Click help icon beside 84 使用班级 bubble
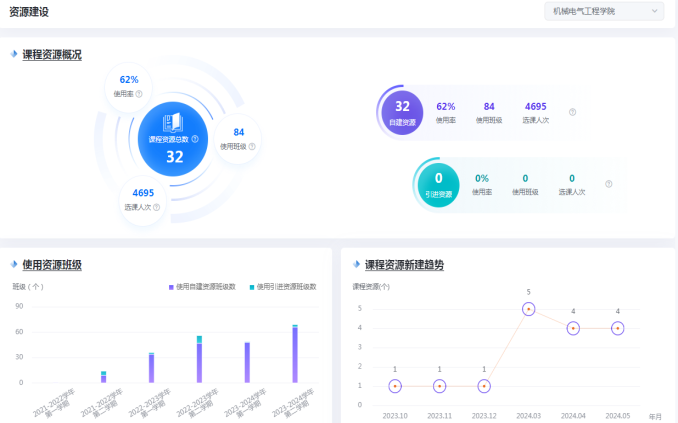 coord(252,146)
